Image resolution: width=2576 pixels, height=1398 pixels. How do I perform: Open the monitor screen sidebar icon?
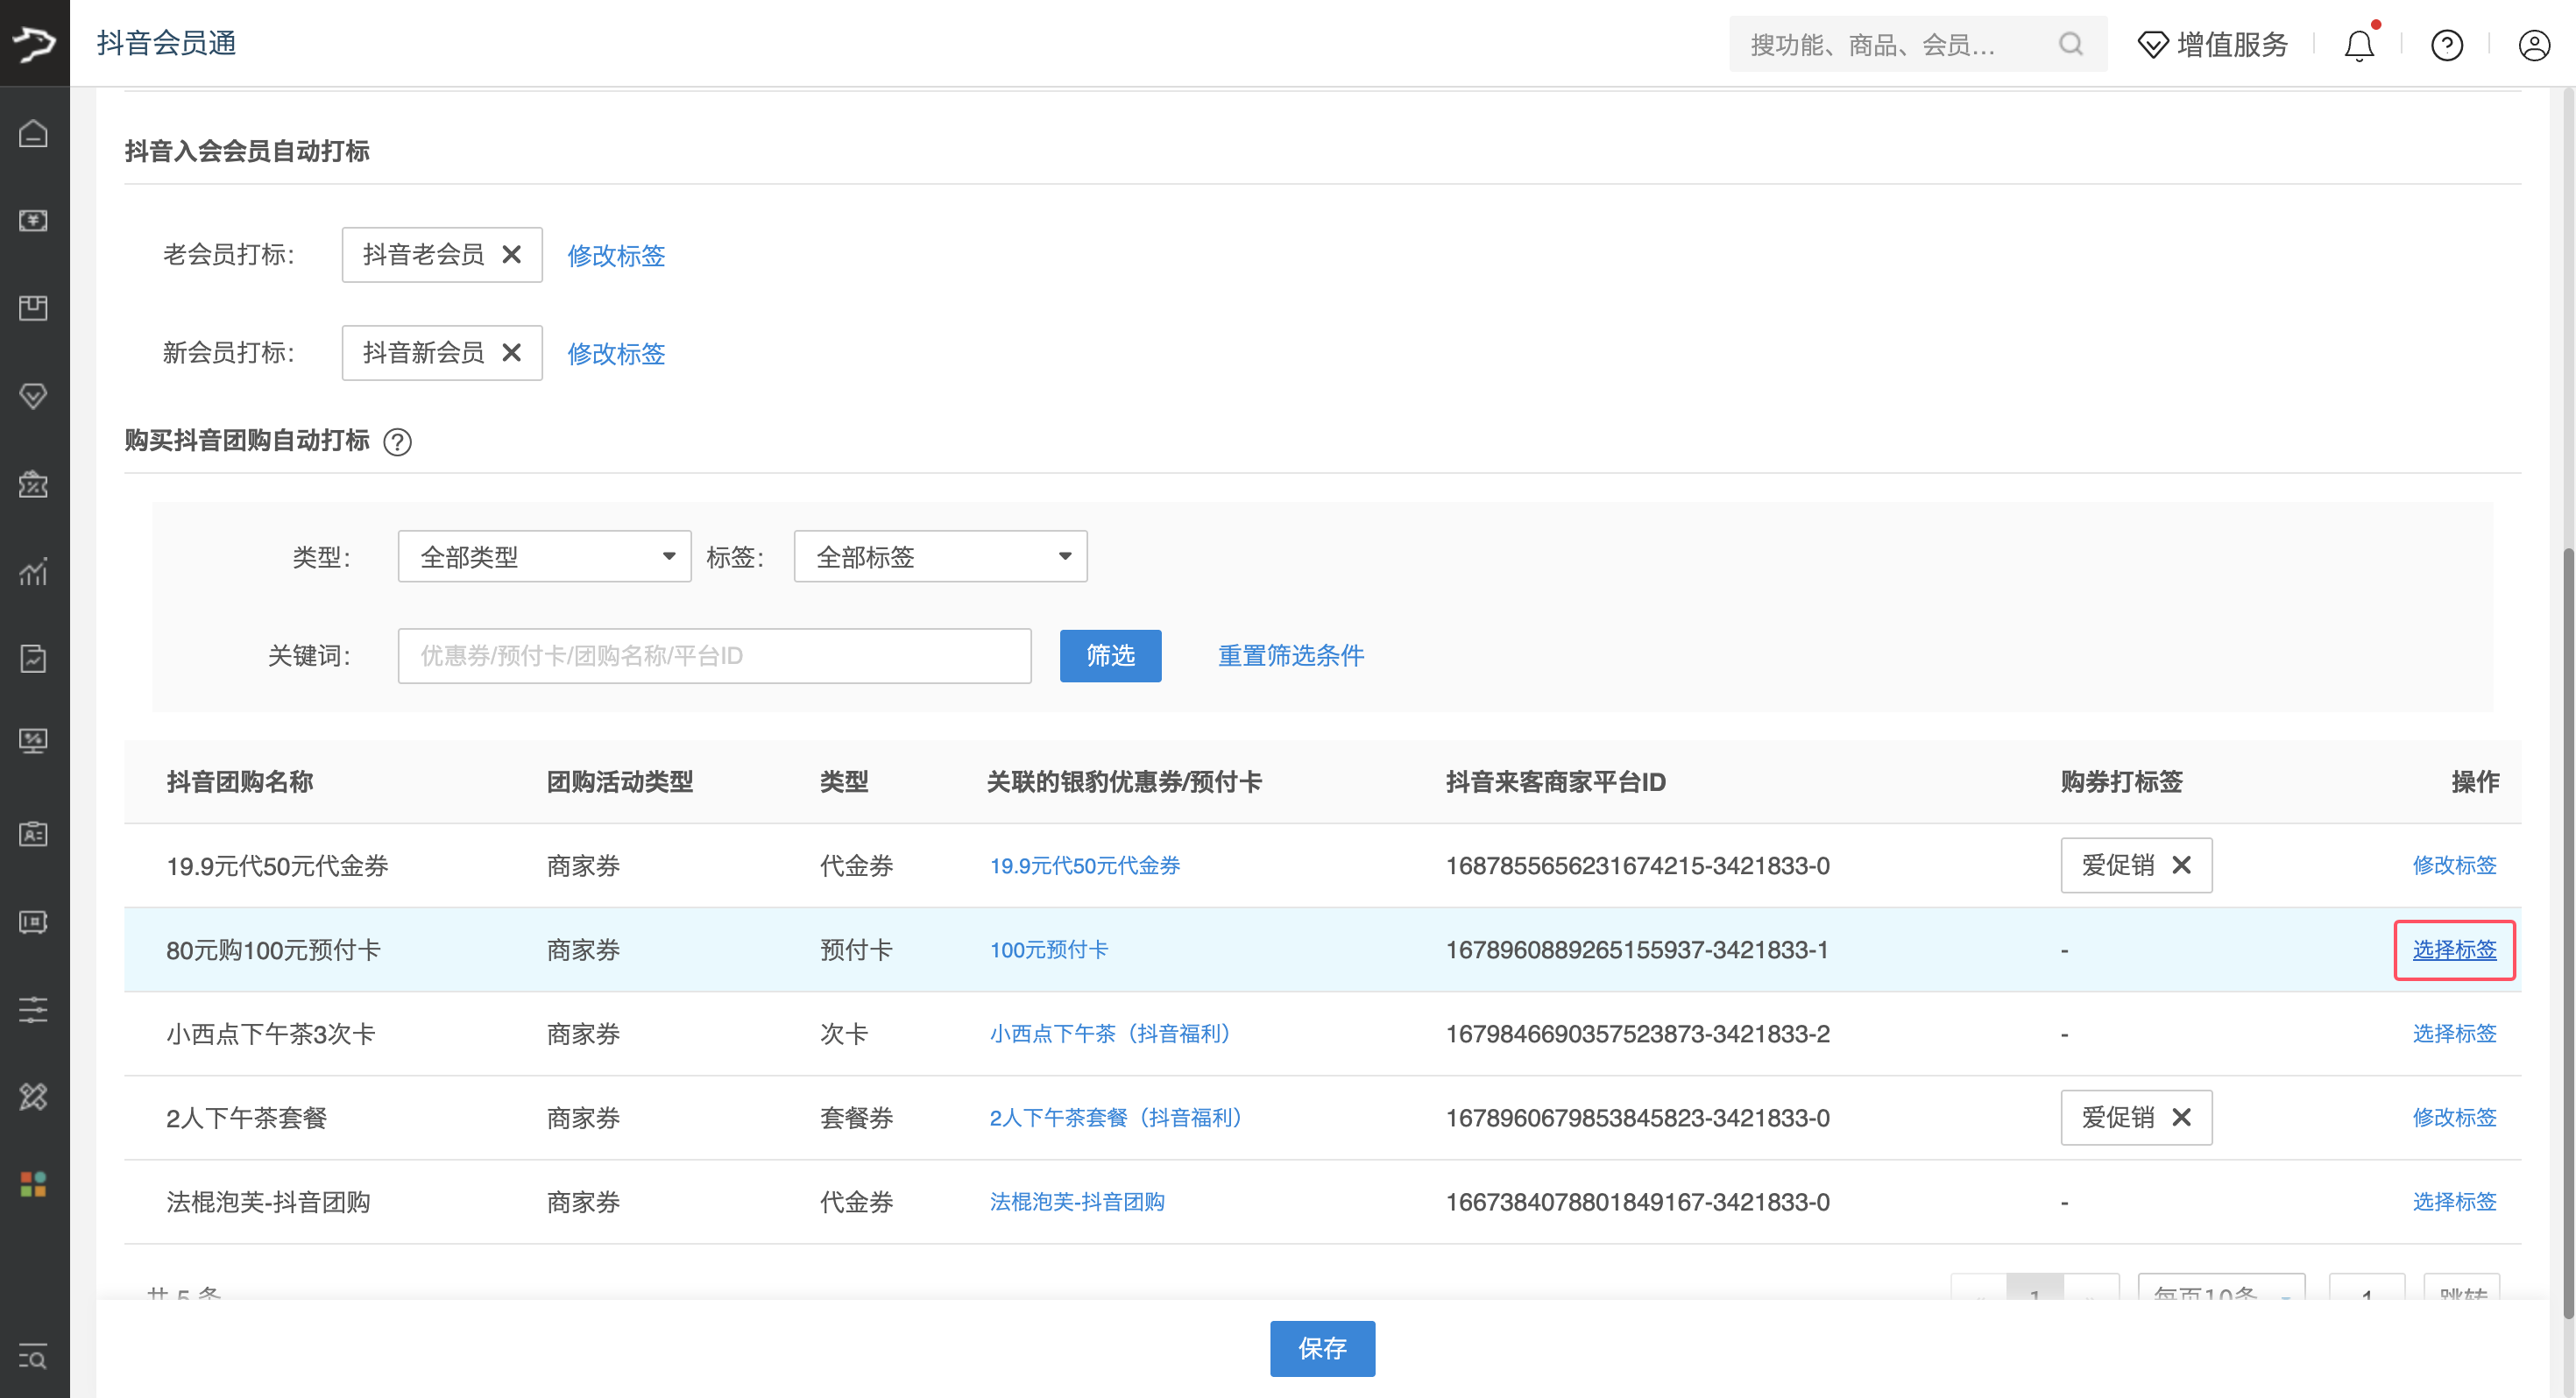tap(33, 741)
